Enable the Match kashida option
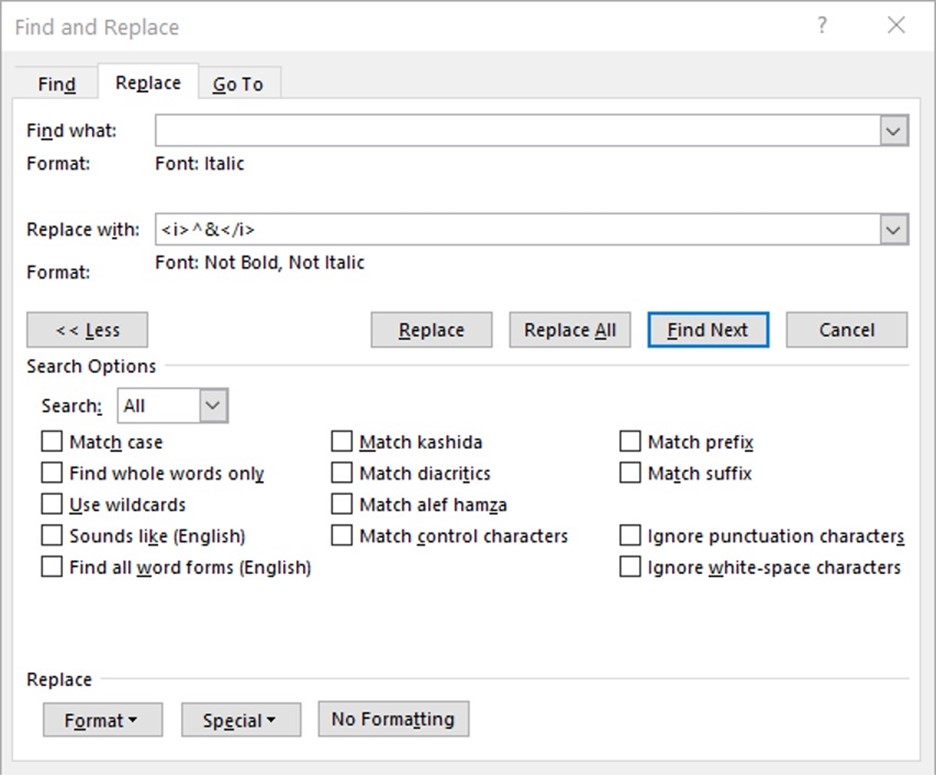This screenshot has height=776, width=936. [x=341, y=441]
